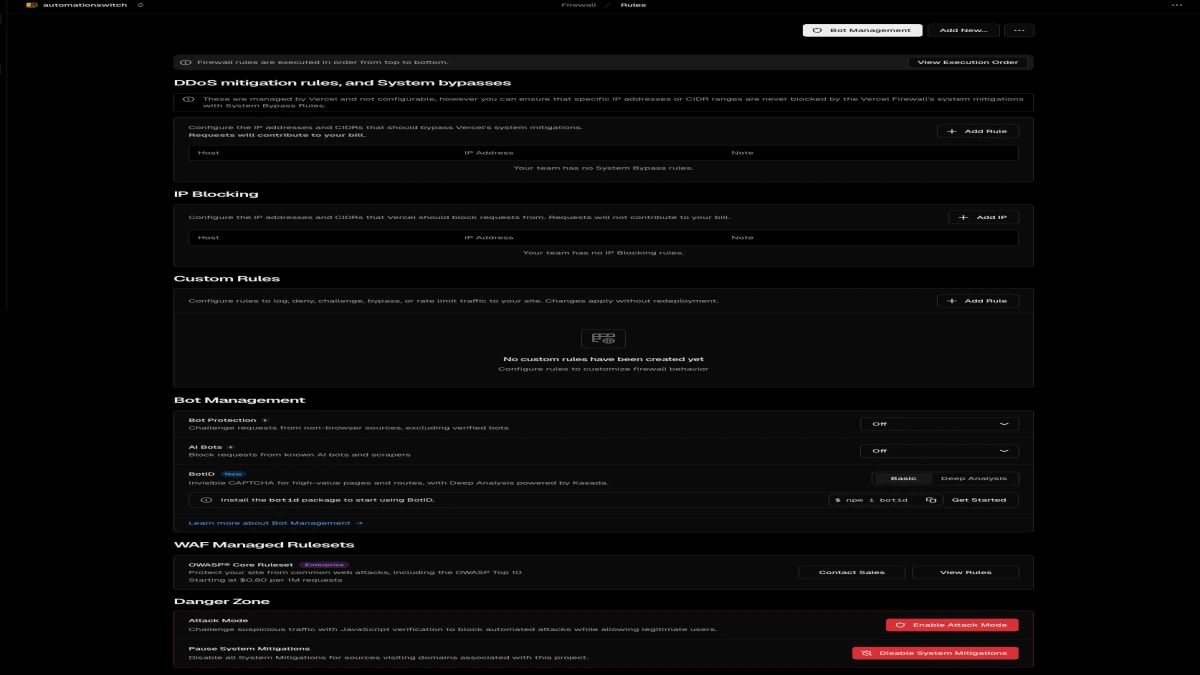The width and height of the screenshot is (1200, 675).
Task: Click the npm i botid command field
Action: [875, 500]
